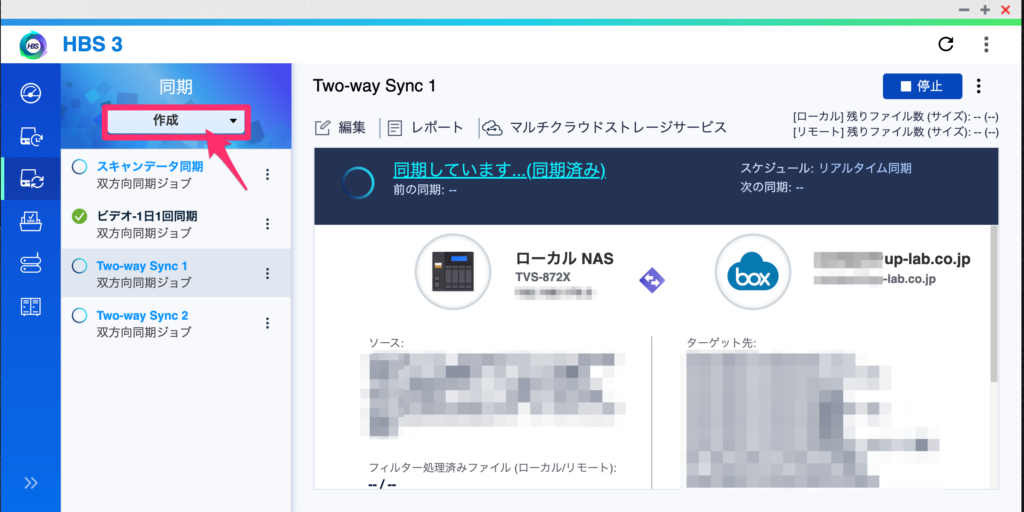This screenshot has height=512, width=1024.
Task: Select the Sync sidebar icon
Action: (x=31, y=178)
